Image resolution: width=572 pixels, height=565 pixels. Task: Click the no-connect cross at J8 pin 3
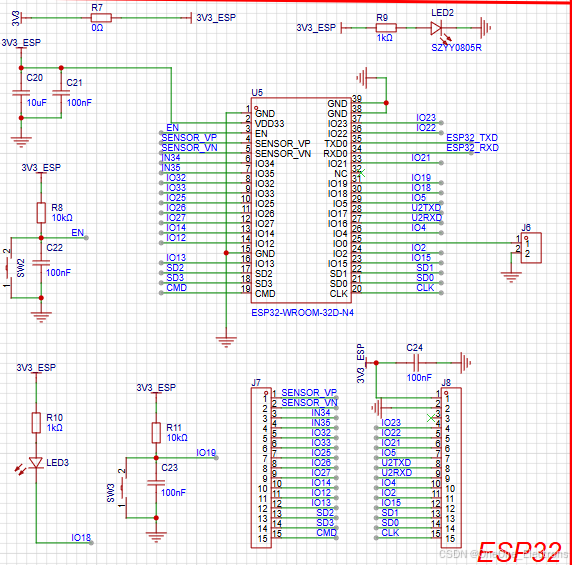click(431, 418)
